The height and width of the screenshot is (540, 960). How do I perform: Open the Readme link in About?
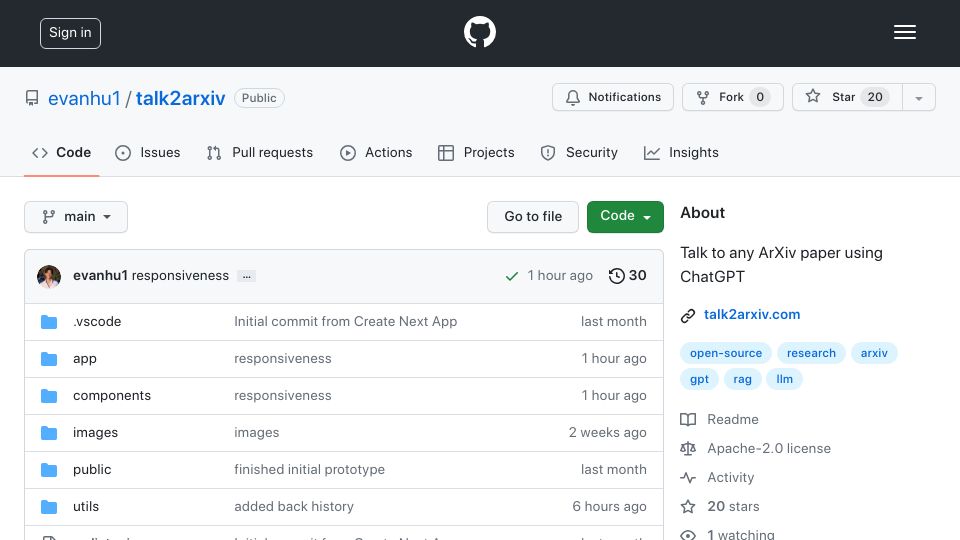click(732, 419)
